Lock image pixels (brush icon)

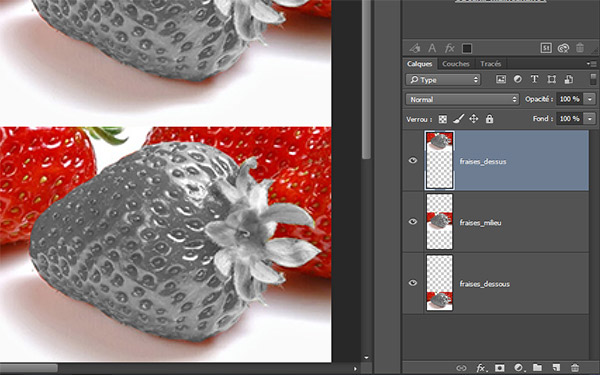(x=458, y=119)
